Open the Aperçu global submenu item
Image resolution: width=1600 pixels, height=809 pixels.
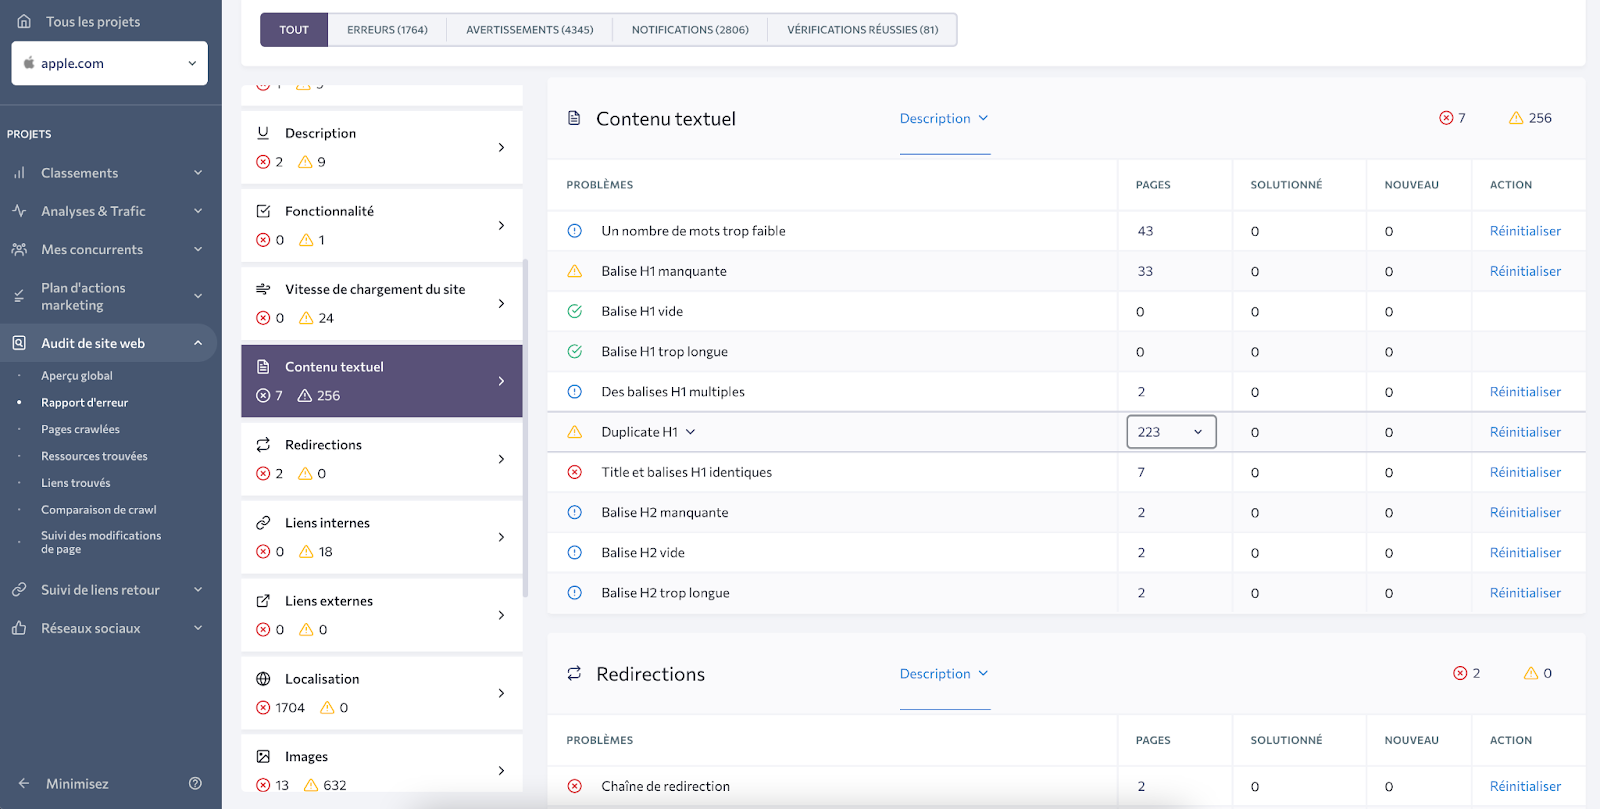pyautogui.click(x=77, y=376)
